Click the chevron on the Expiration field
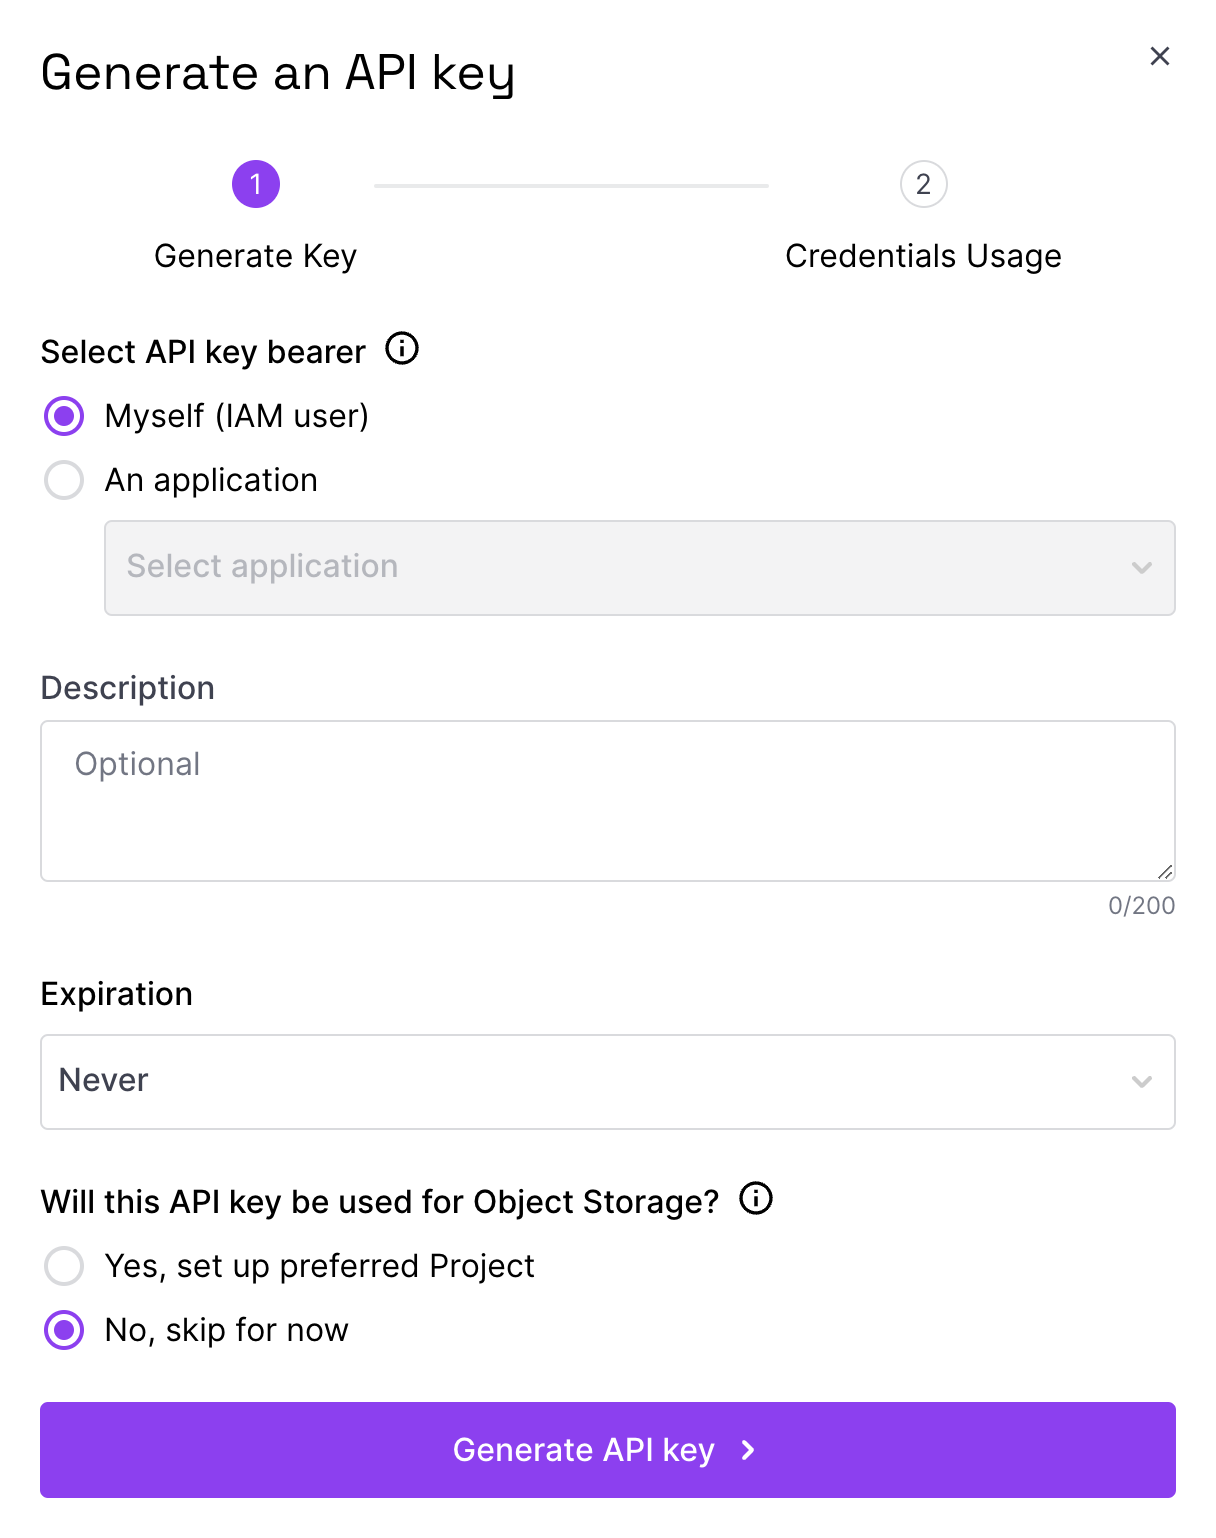This screenshot has height=1538, width=1216. pyautogui.click(x=1141, y=1081)
